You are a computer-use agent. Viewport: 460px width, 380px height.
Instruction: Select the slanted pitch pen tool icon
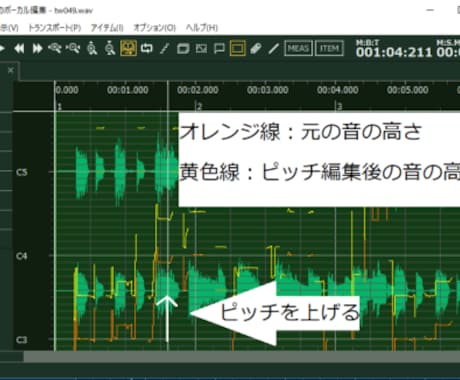[164, 49]
